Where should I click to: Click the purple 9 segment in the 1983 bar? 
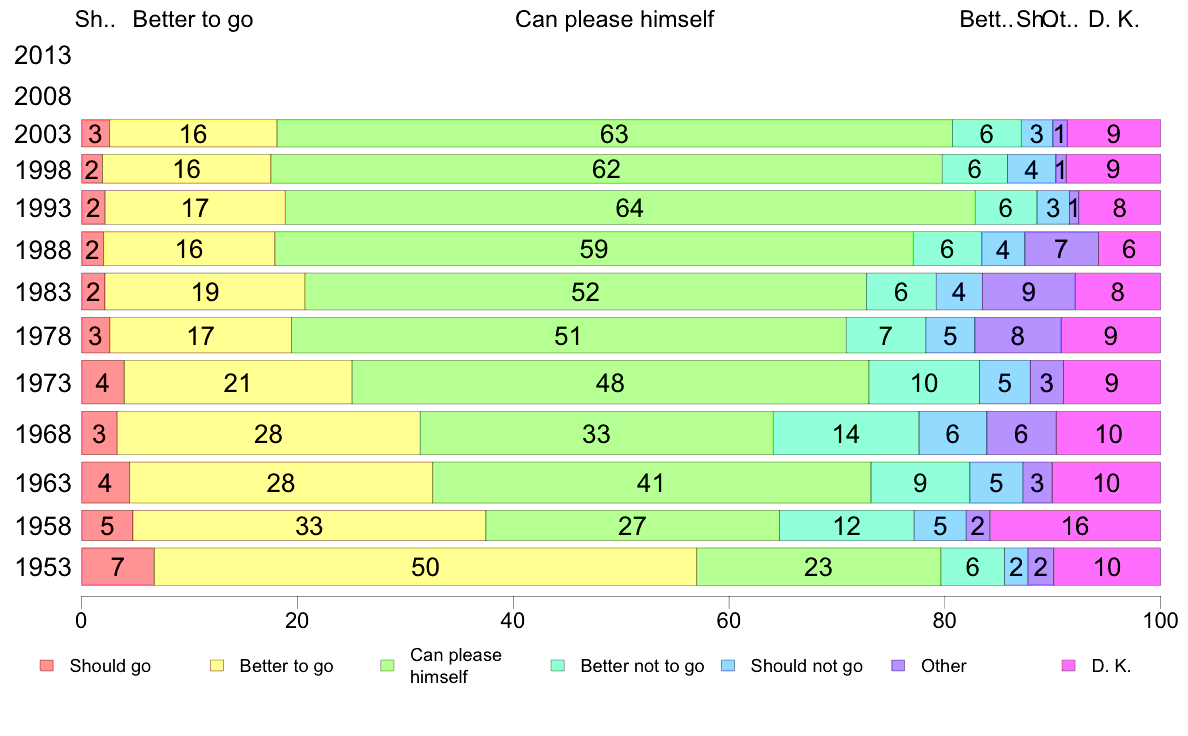coord(1028,292)
